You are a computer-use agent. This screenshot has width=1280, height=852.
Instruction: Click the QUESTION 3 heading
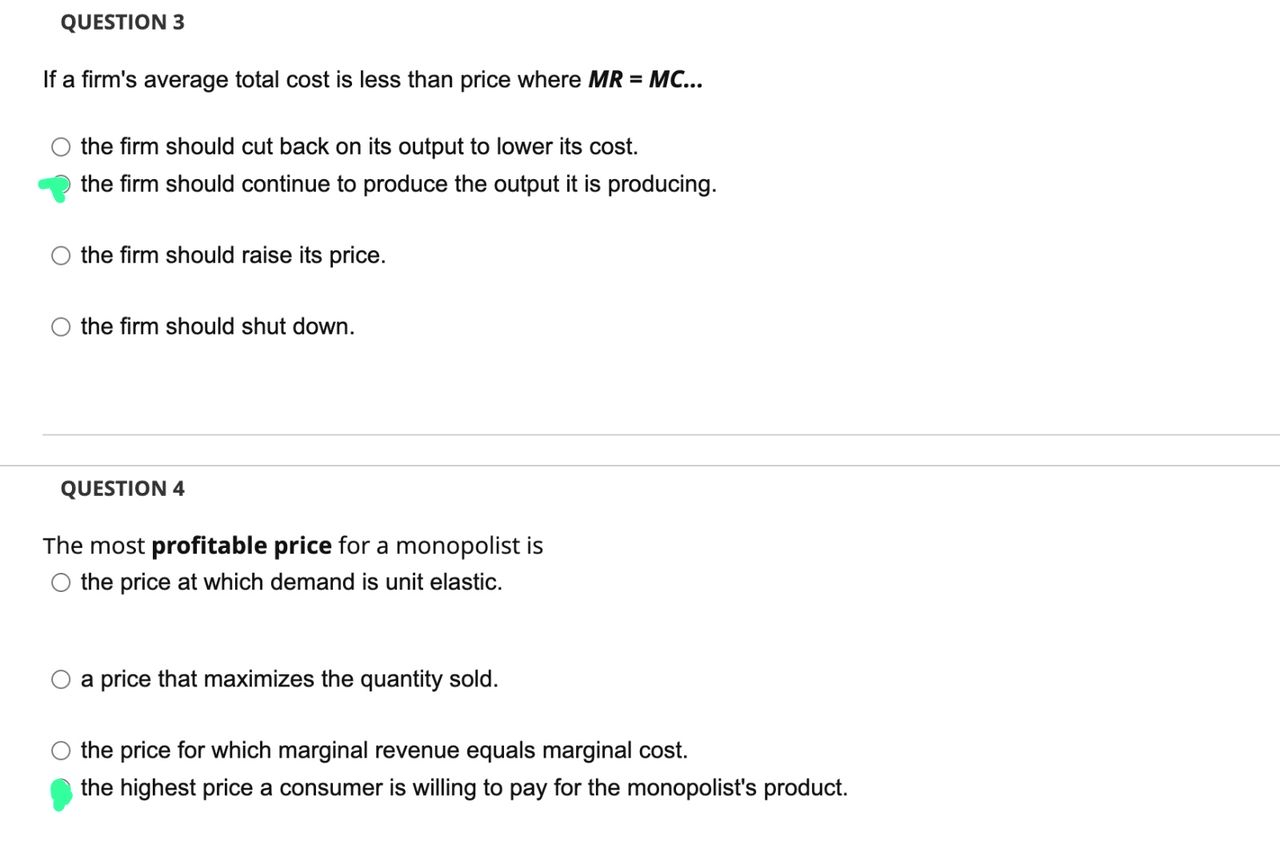[122, 22]
